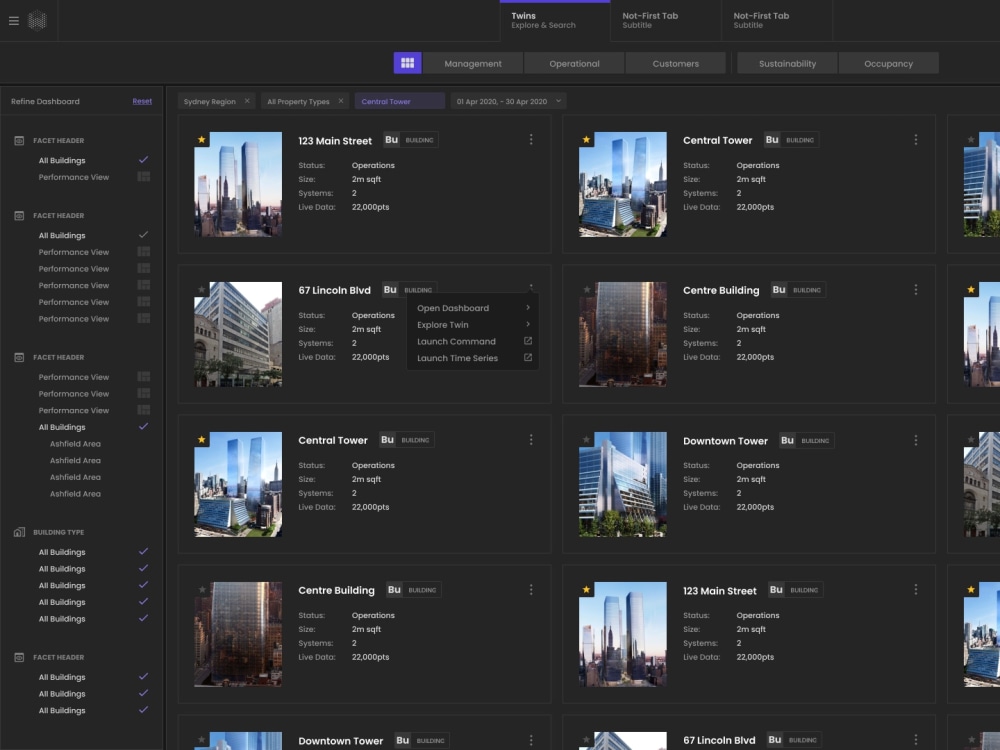The height and width of the screenshot is (750, 1000).
Task: Click the Occupancy button
Action: click(x=888, y=63)
